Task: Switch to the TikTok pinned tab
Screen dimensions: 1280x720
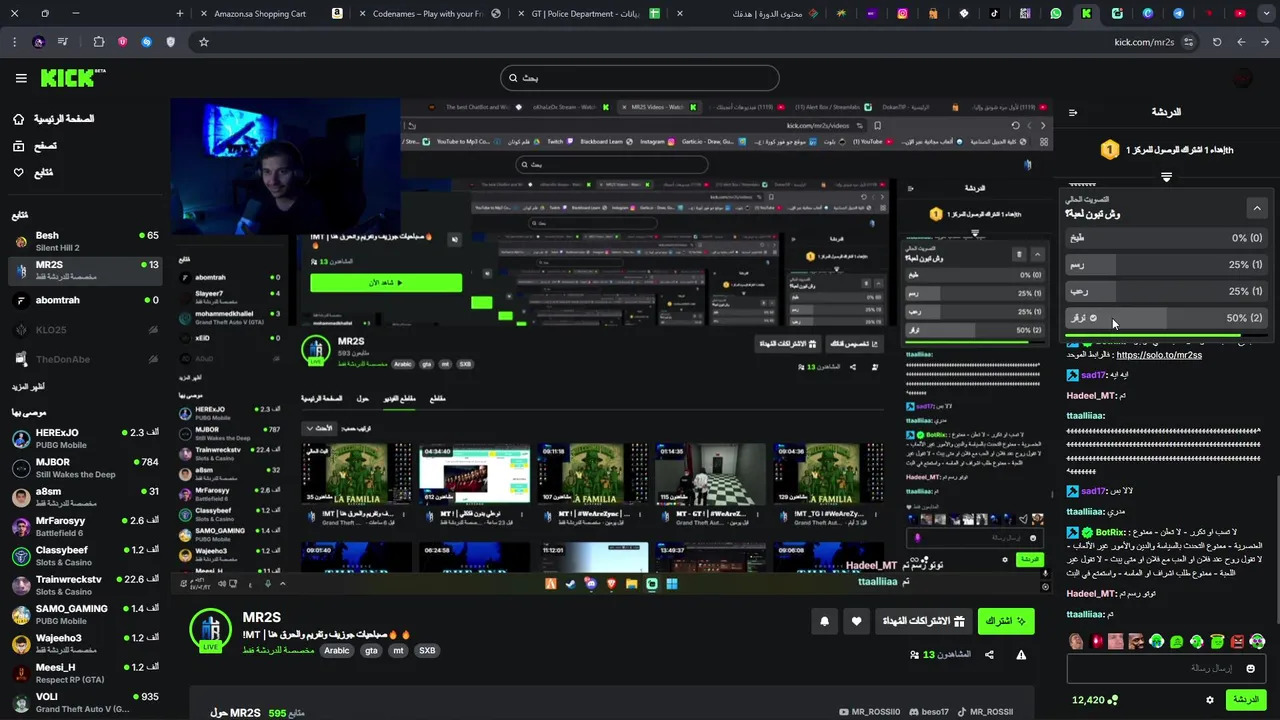Action: click(x=994, y=14)
